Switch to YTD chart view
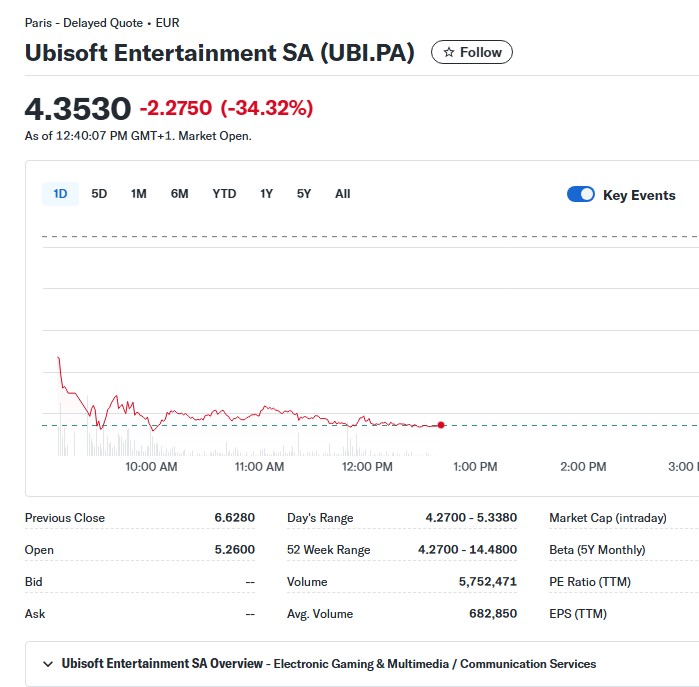The image size is (699, 687). tap(224, 194)
